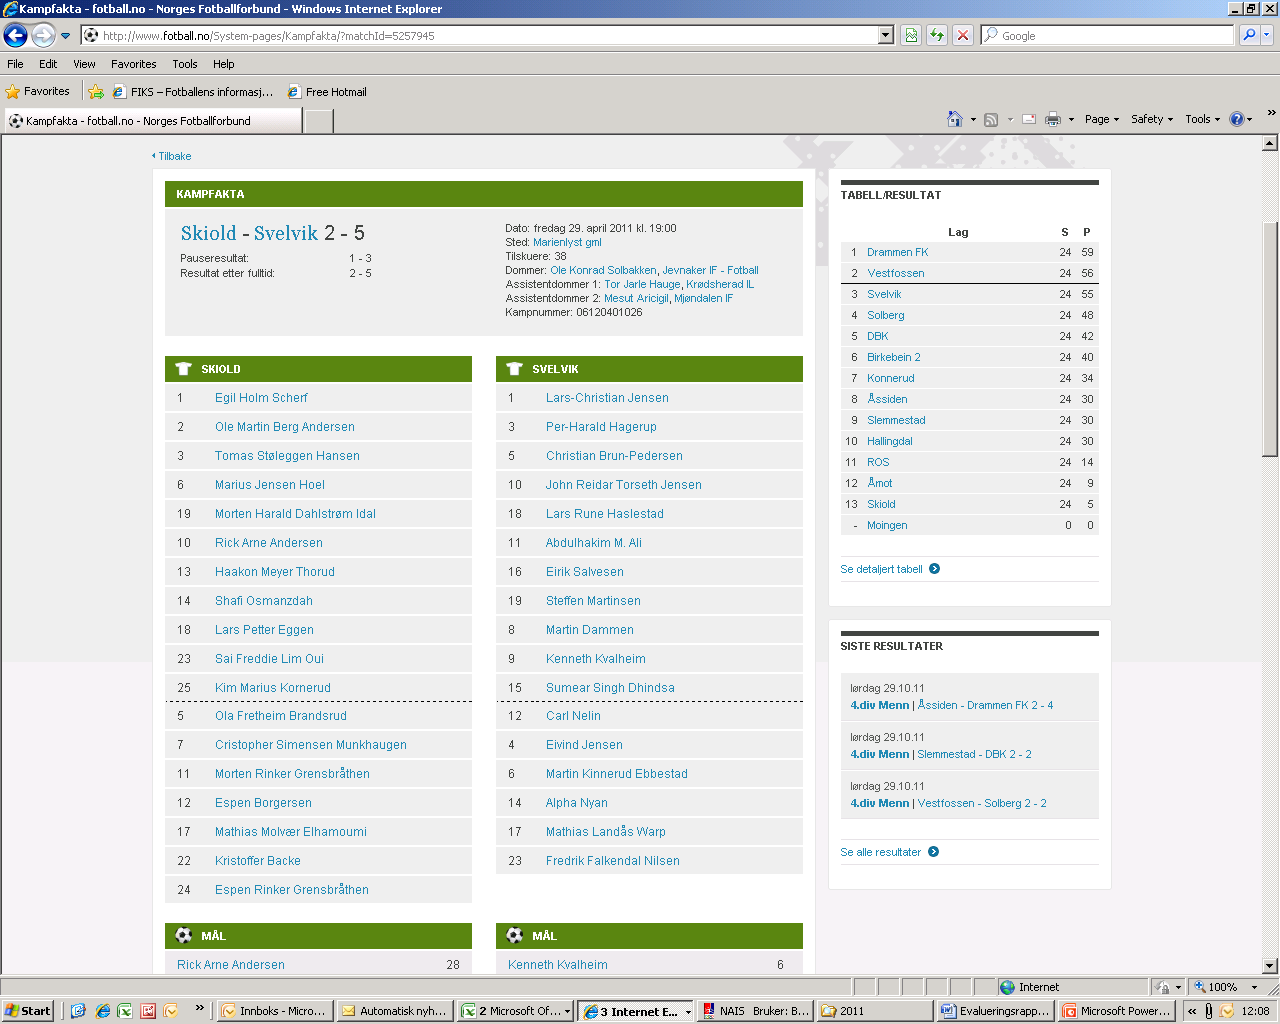This screenshot has height=1024, width=1280.
Task: Select the Kampfakta fotball.no tab
Action: click(152, 121)
